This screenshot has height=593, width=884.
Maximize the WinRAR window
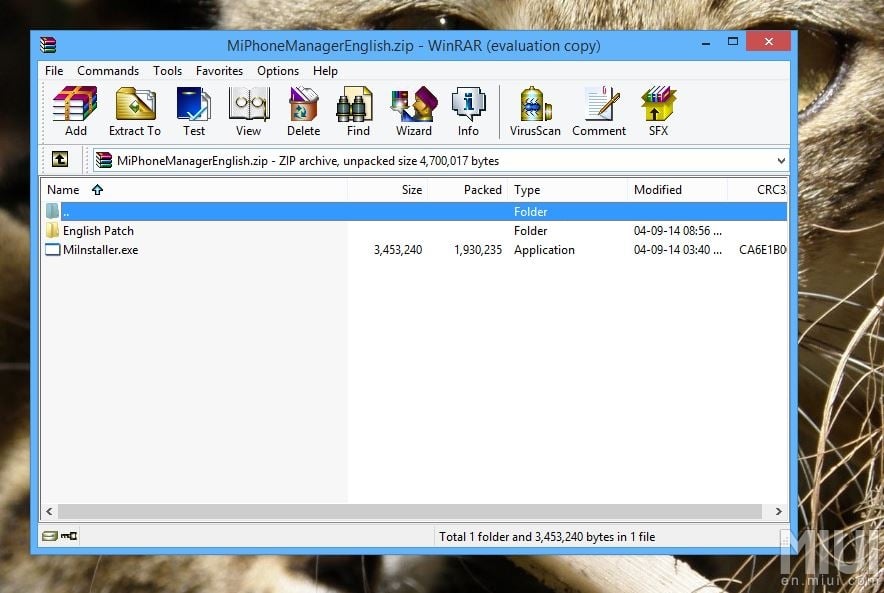(x=733, y=41)
